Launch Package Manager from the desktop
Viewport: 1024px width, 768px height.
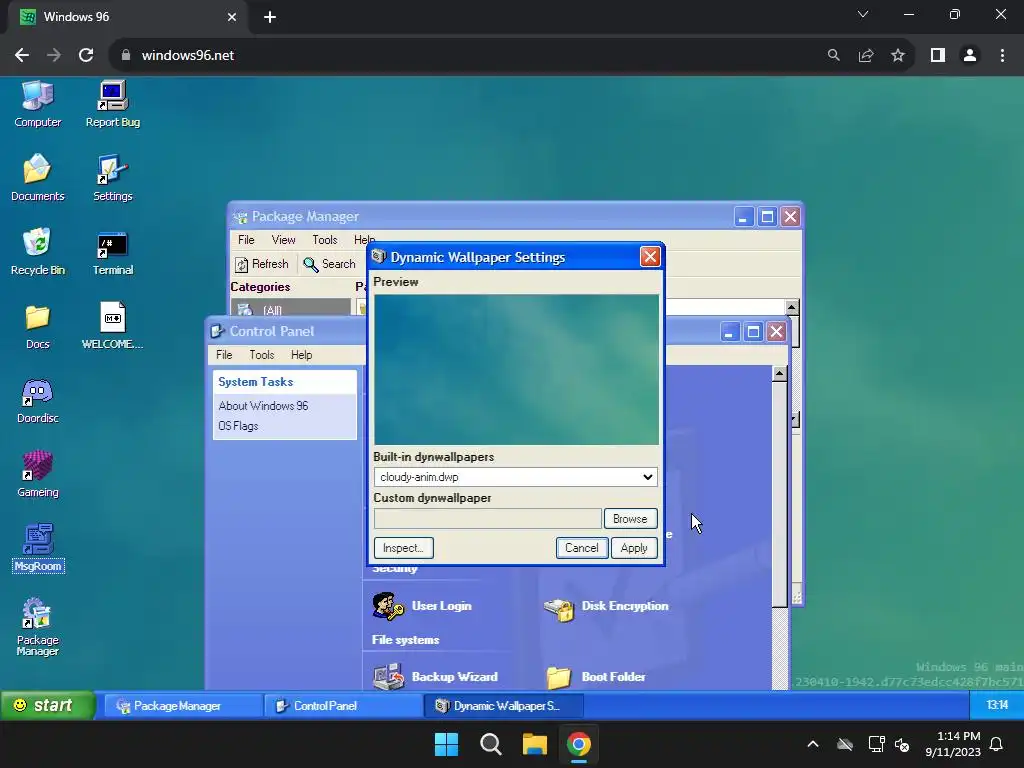(37, 627)
